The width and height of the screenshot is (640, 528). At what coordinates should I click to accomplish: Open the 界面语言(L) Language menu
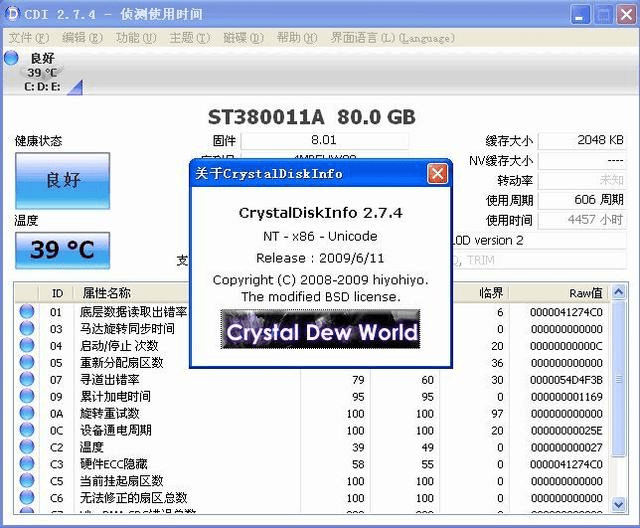392,38
